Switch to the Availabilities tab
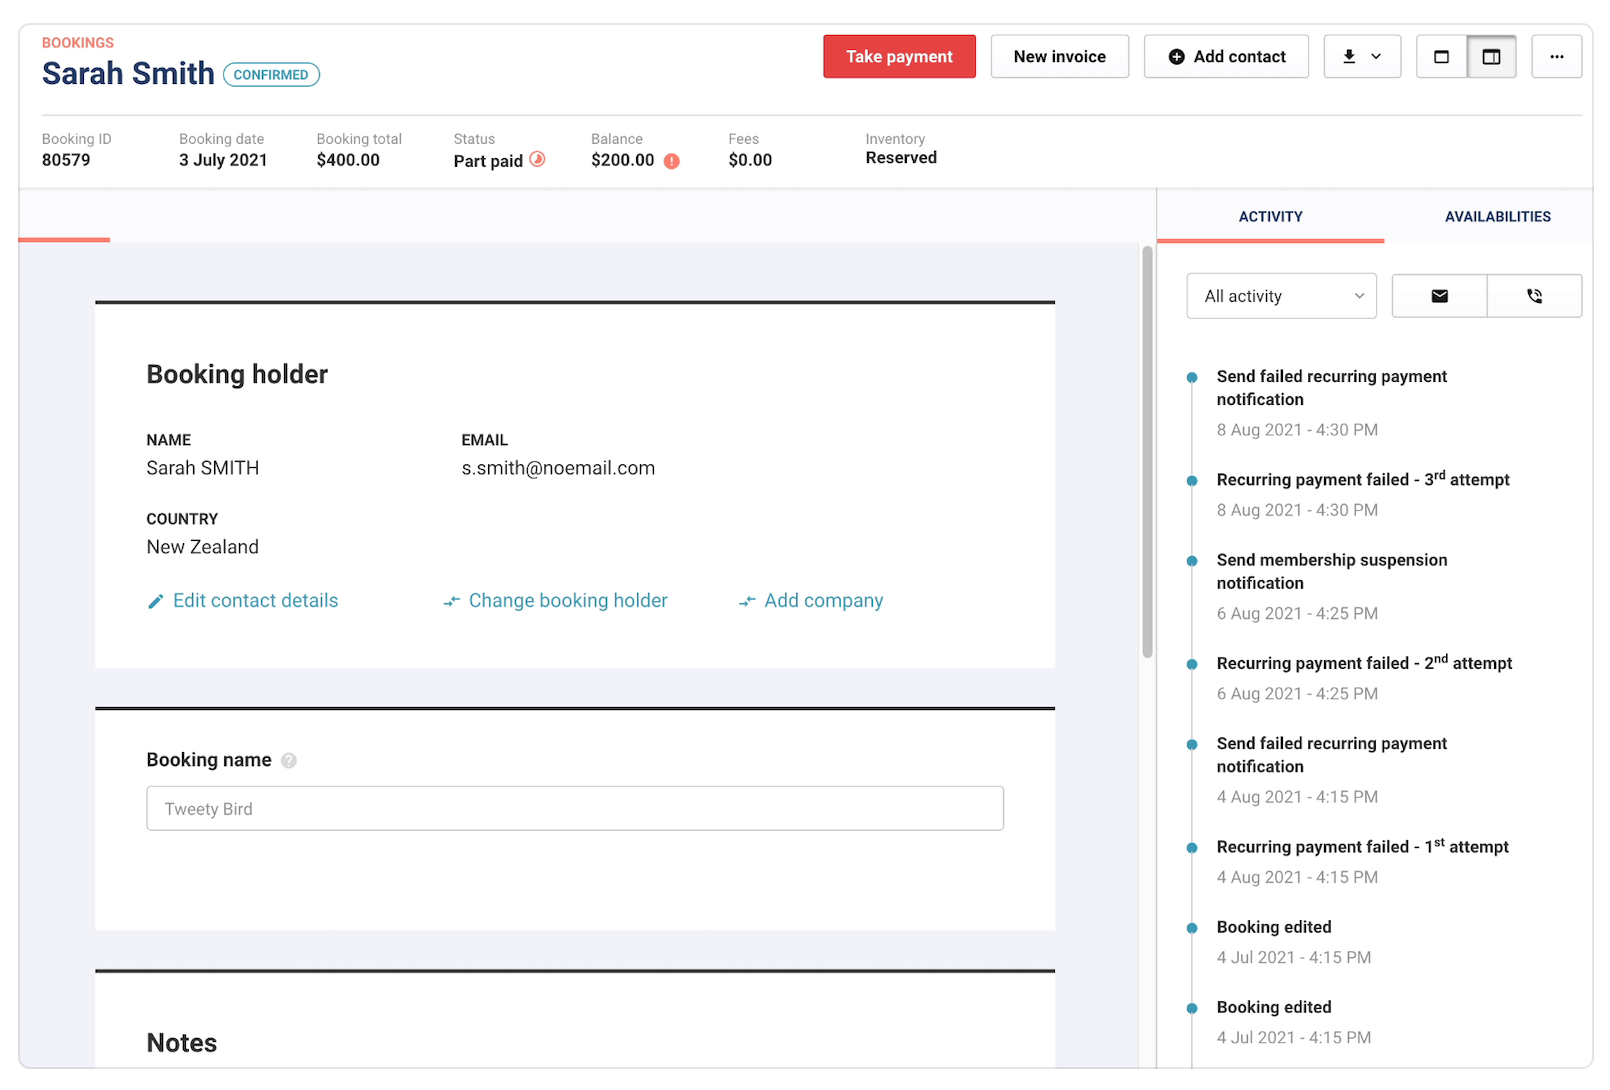Image resolution: width=1610 pixels, height=1090 pixels. click(x=1497, y=217)
